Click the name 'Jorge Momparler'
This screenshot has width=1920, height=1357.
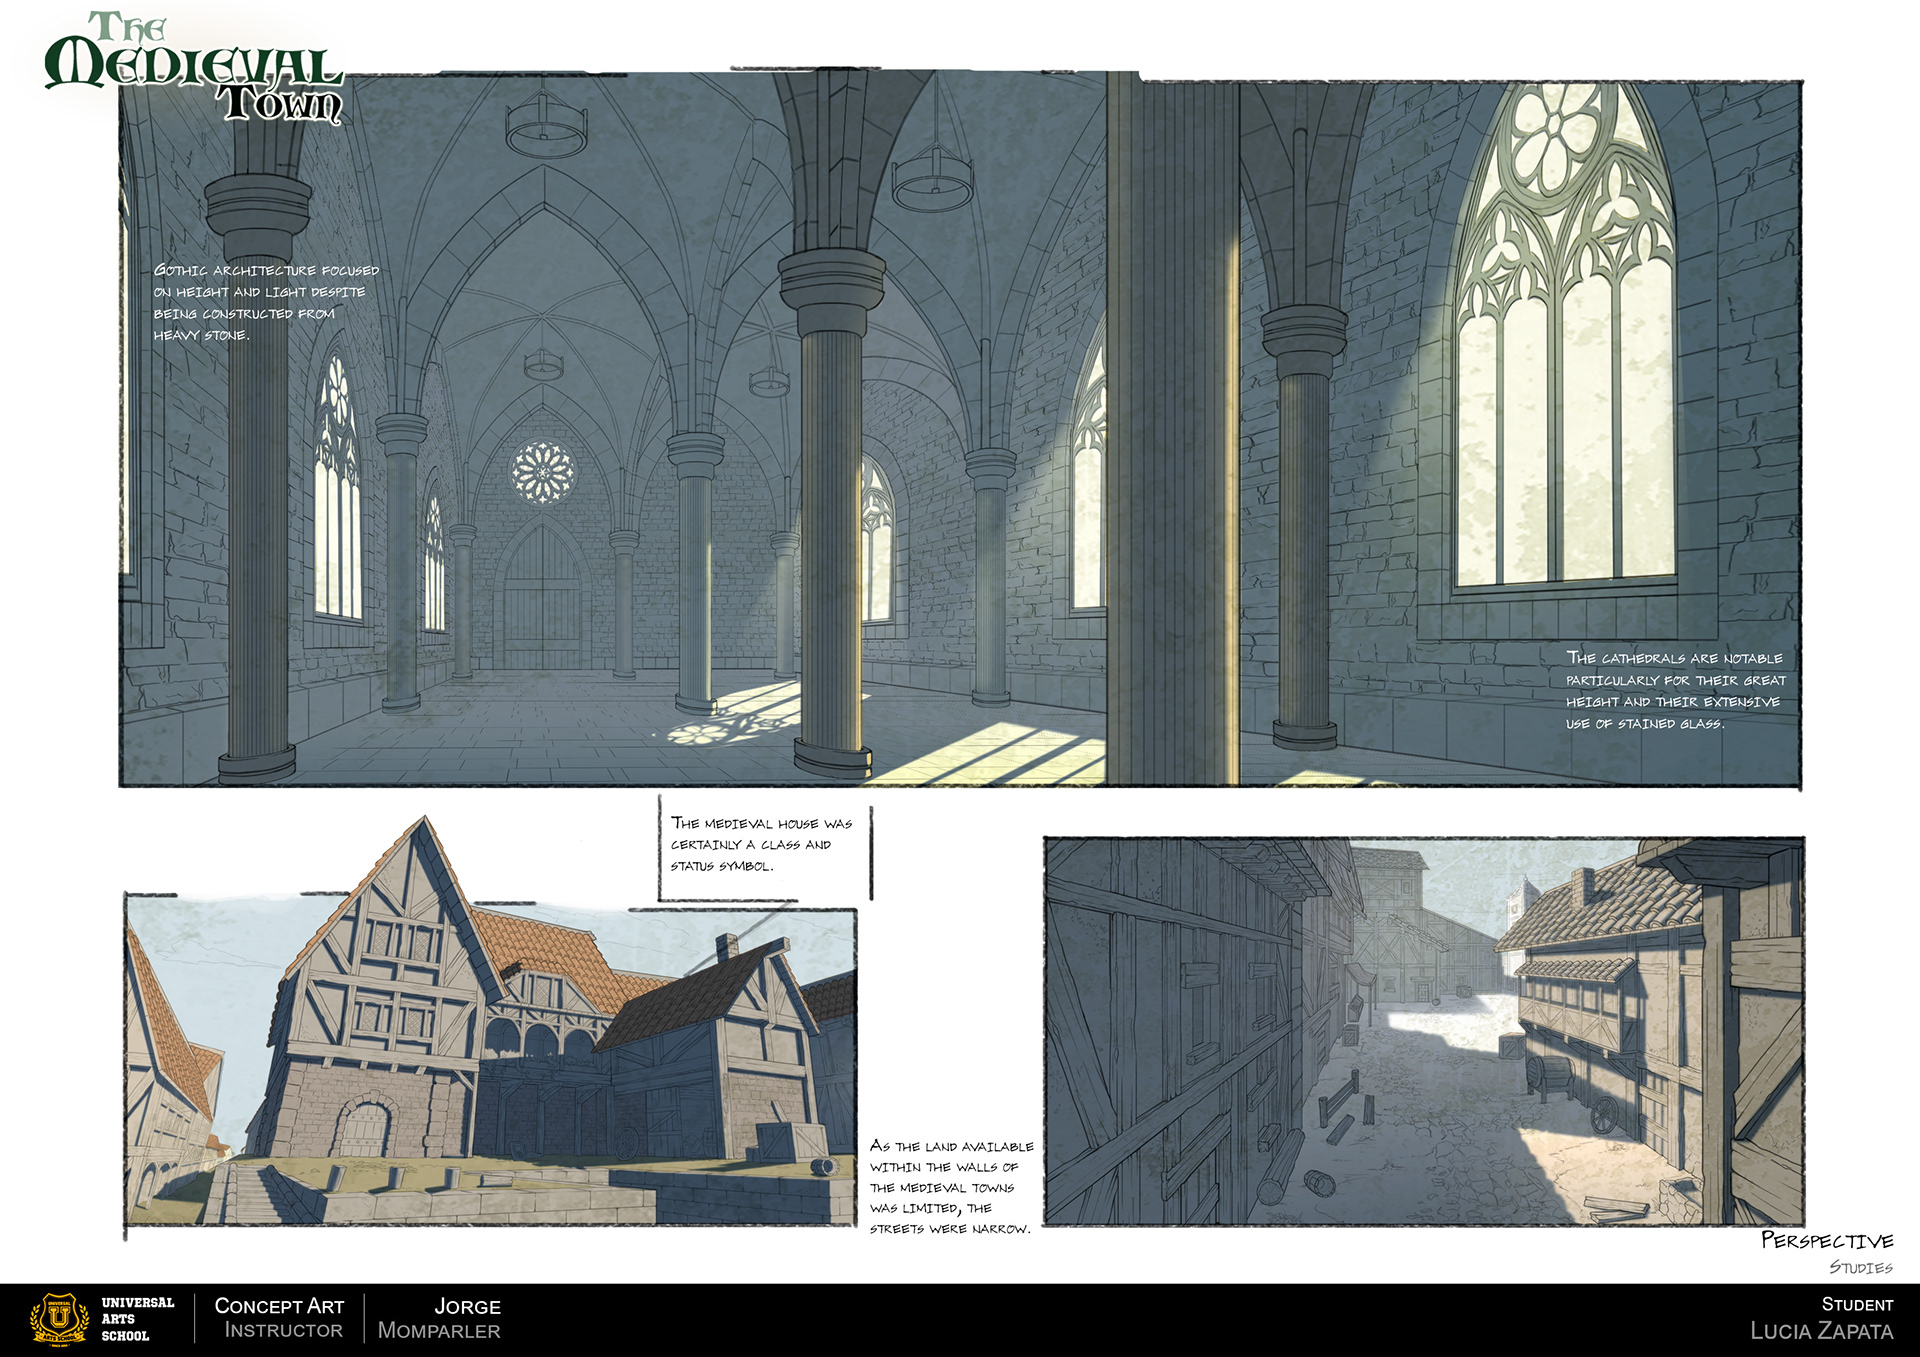(x=439, y=1318)
